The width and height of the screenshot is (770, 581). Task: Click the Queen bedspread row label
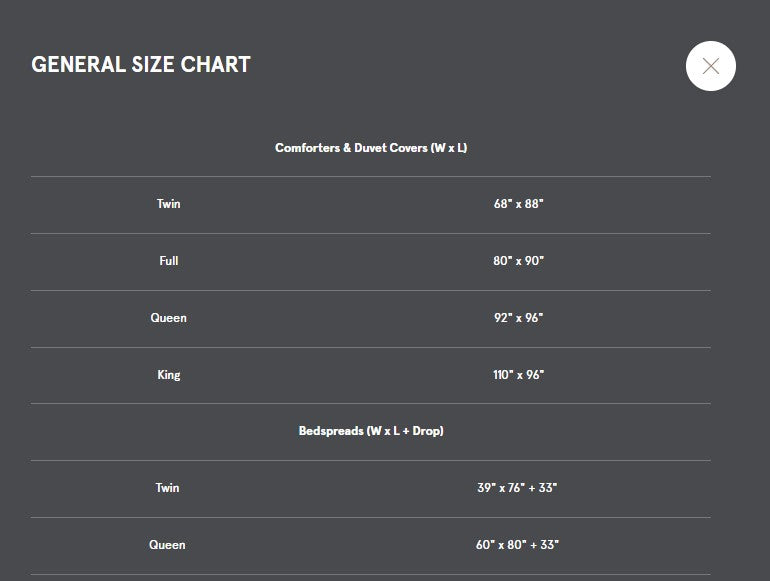[x=167, y=545]
